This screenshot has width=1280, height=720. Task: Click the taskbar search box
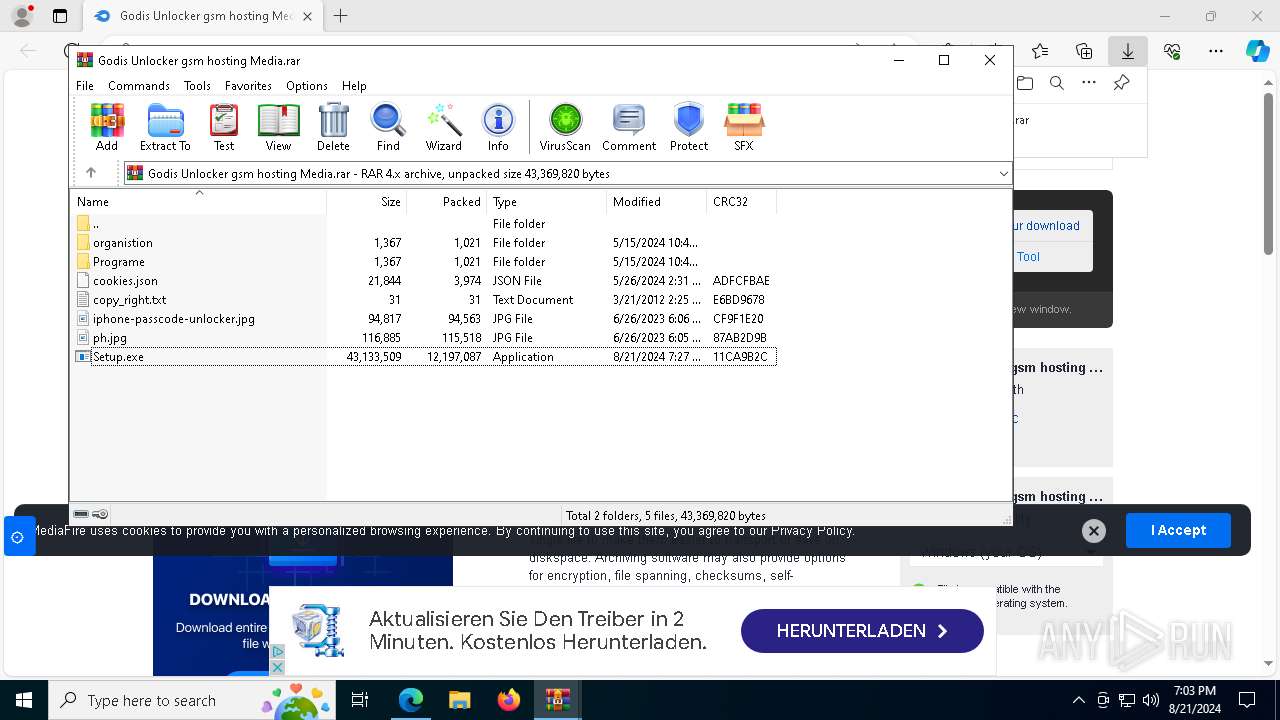click(191, 700)
